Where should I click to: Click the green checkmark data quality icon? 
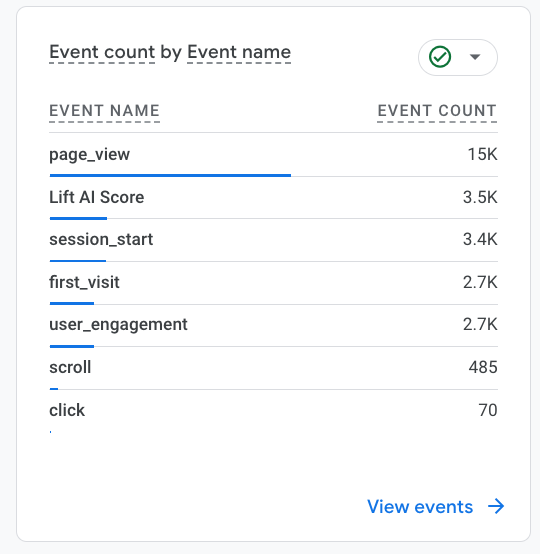(440, 57)
